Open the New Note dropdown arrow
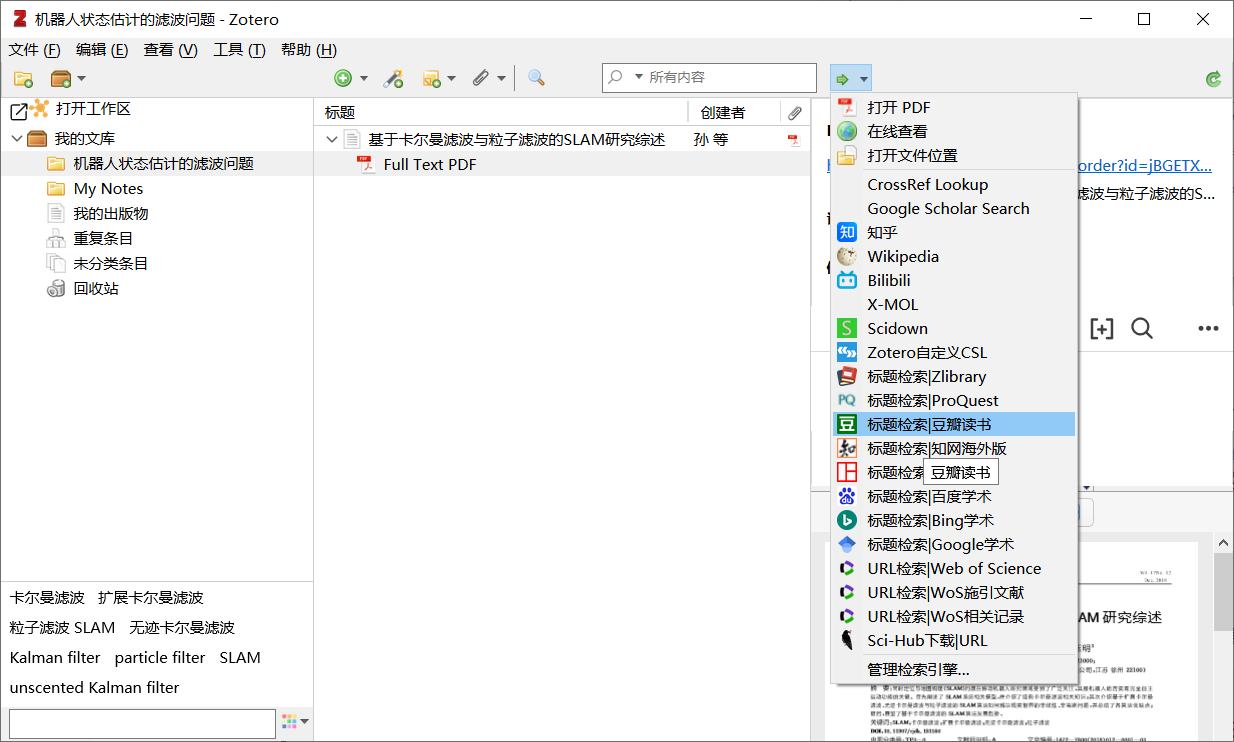 click(x=451, y=78)
